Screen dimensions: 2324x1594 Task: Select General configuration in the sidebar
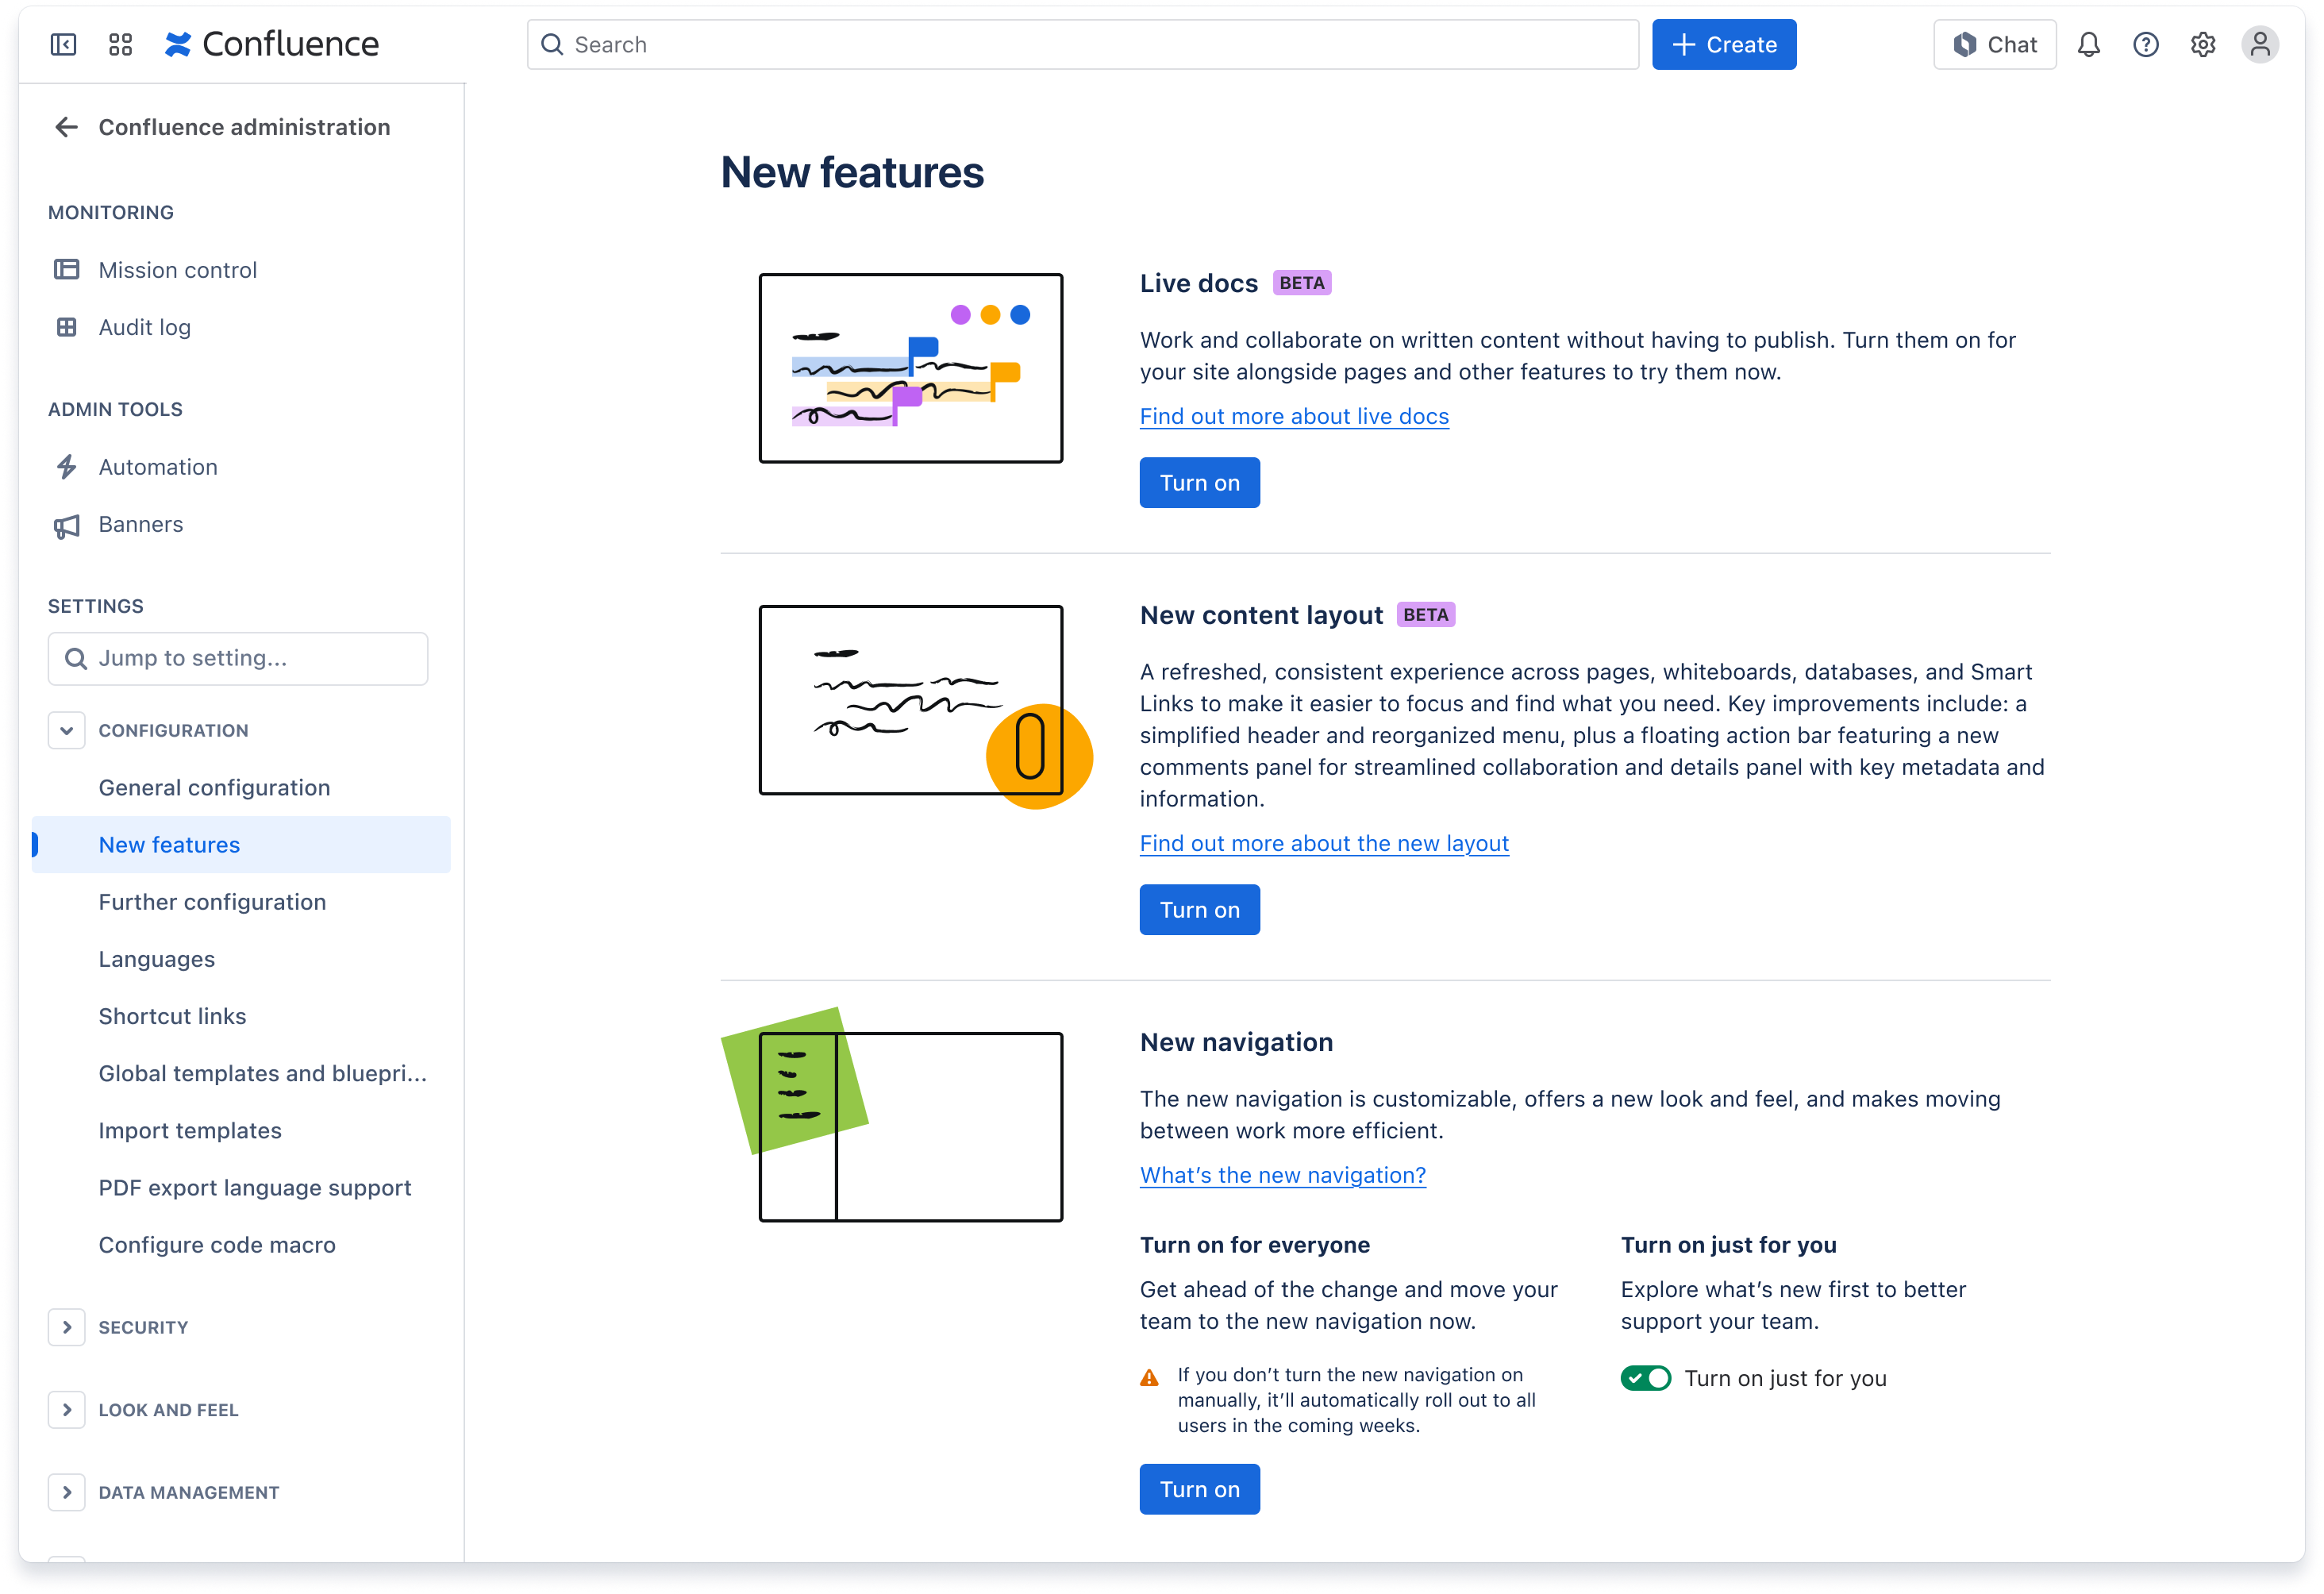click(x=214, y=787)
